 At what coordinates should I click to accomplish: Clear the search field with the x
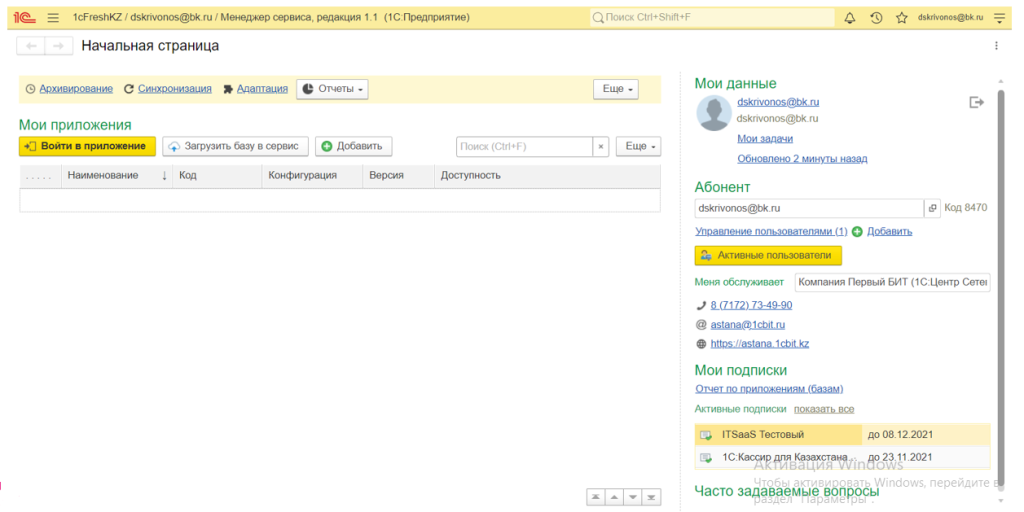point(601,146)
